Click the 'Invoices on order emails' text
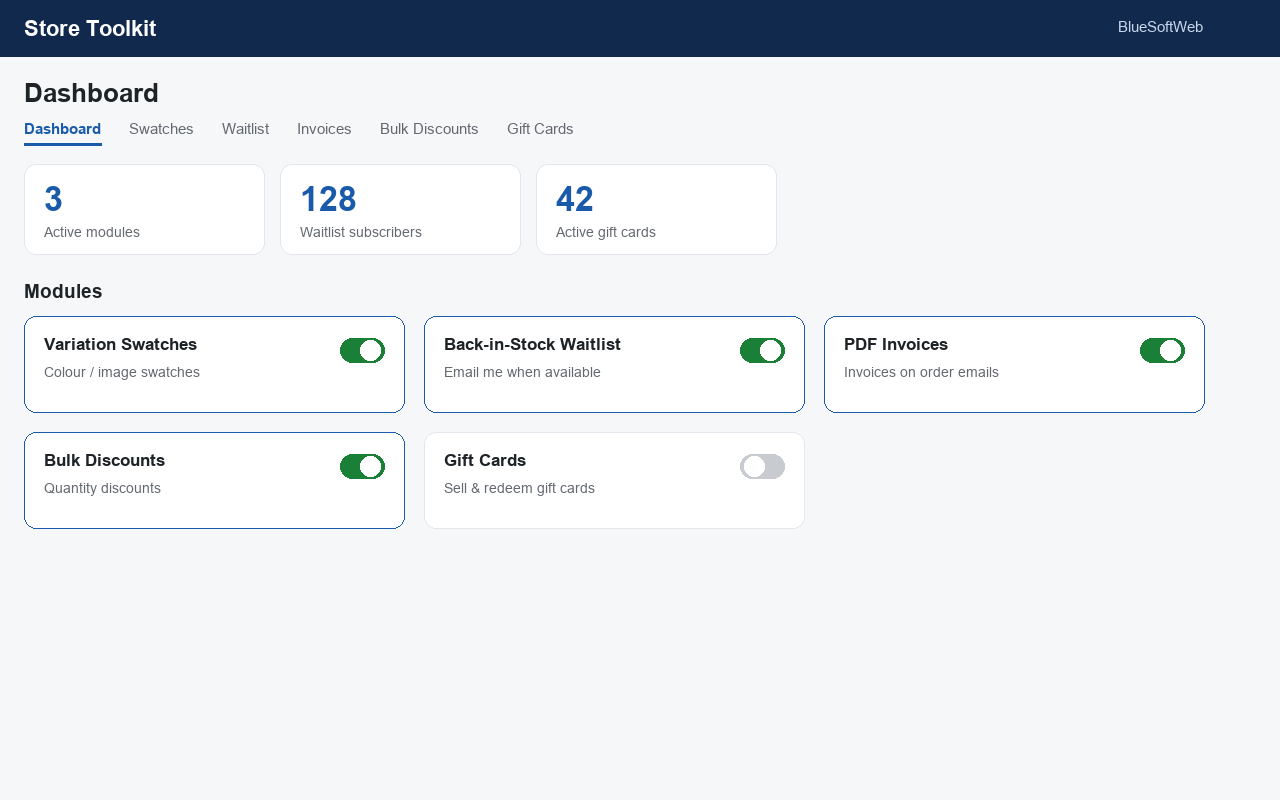This screenshot has height=800, width=1280. pos(921,372)
